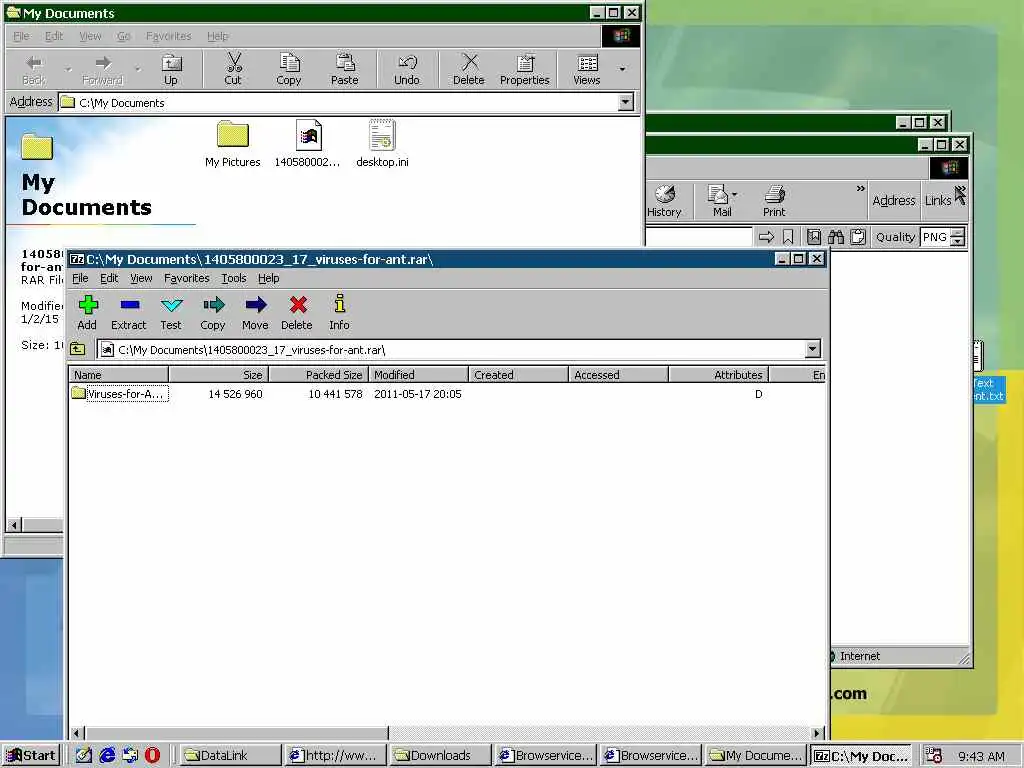Click the binoculars icon in browser toolbar

(836, 237)
